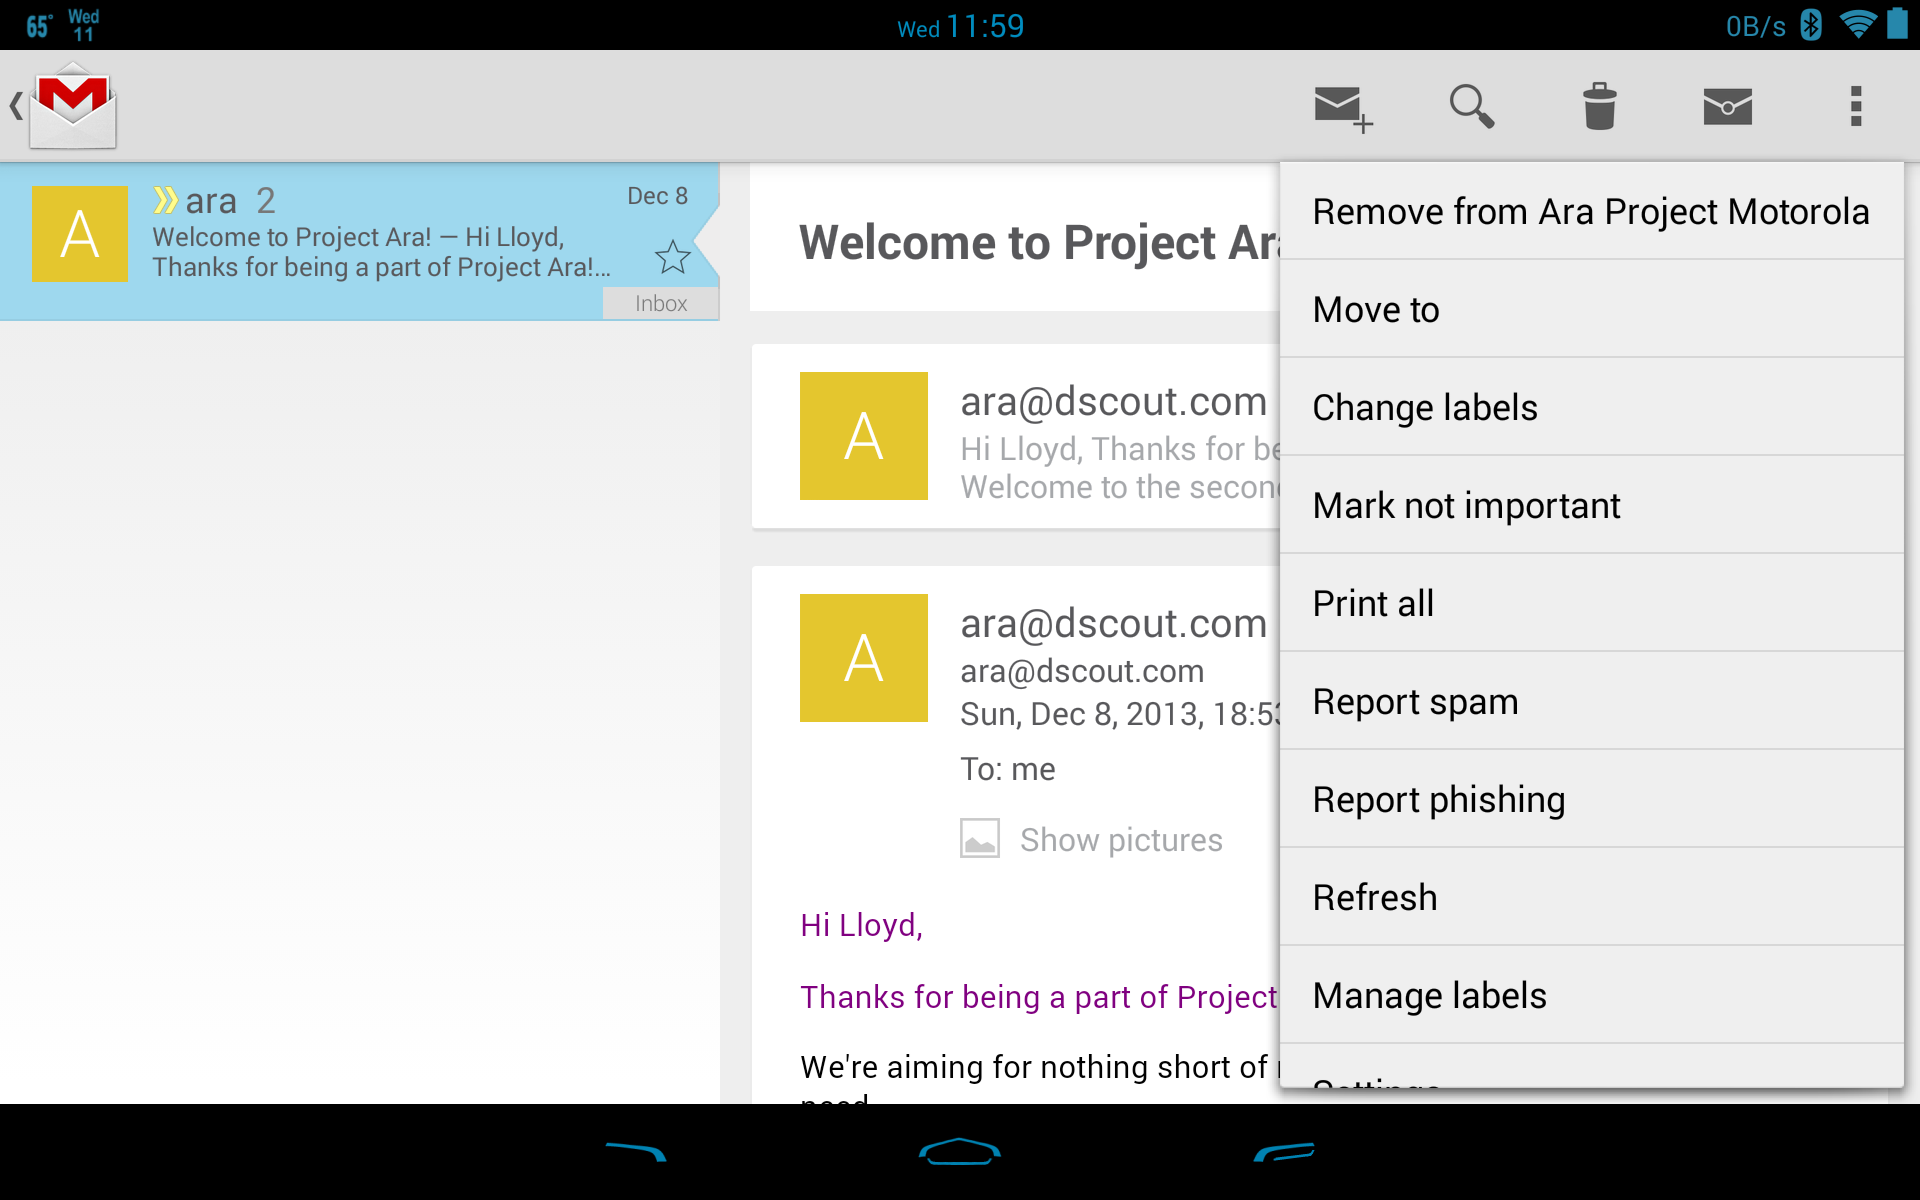Viewport: 1920px width, 1200px height.
Task: Mark conversation unread with envelope icon
Action: [1728, 106]
